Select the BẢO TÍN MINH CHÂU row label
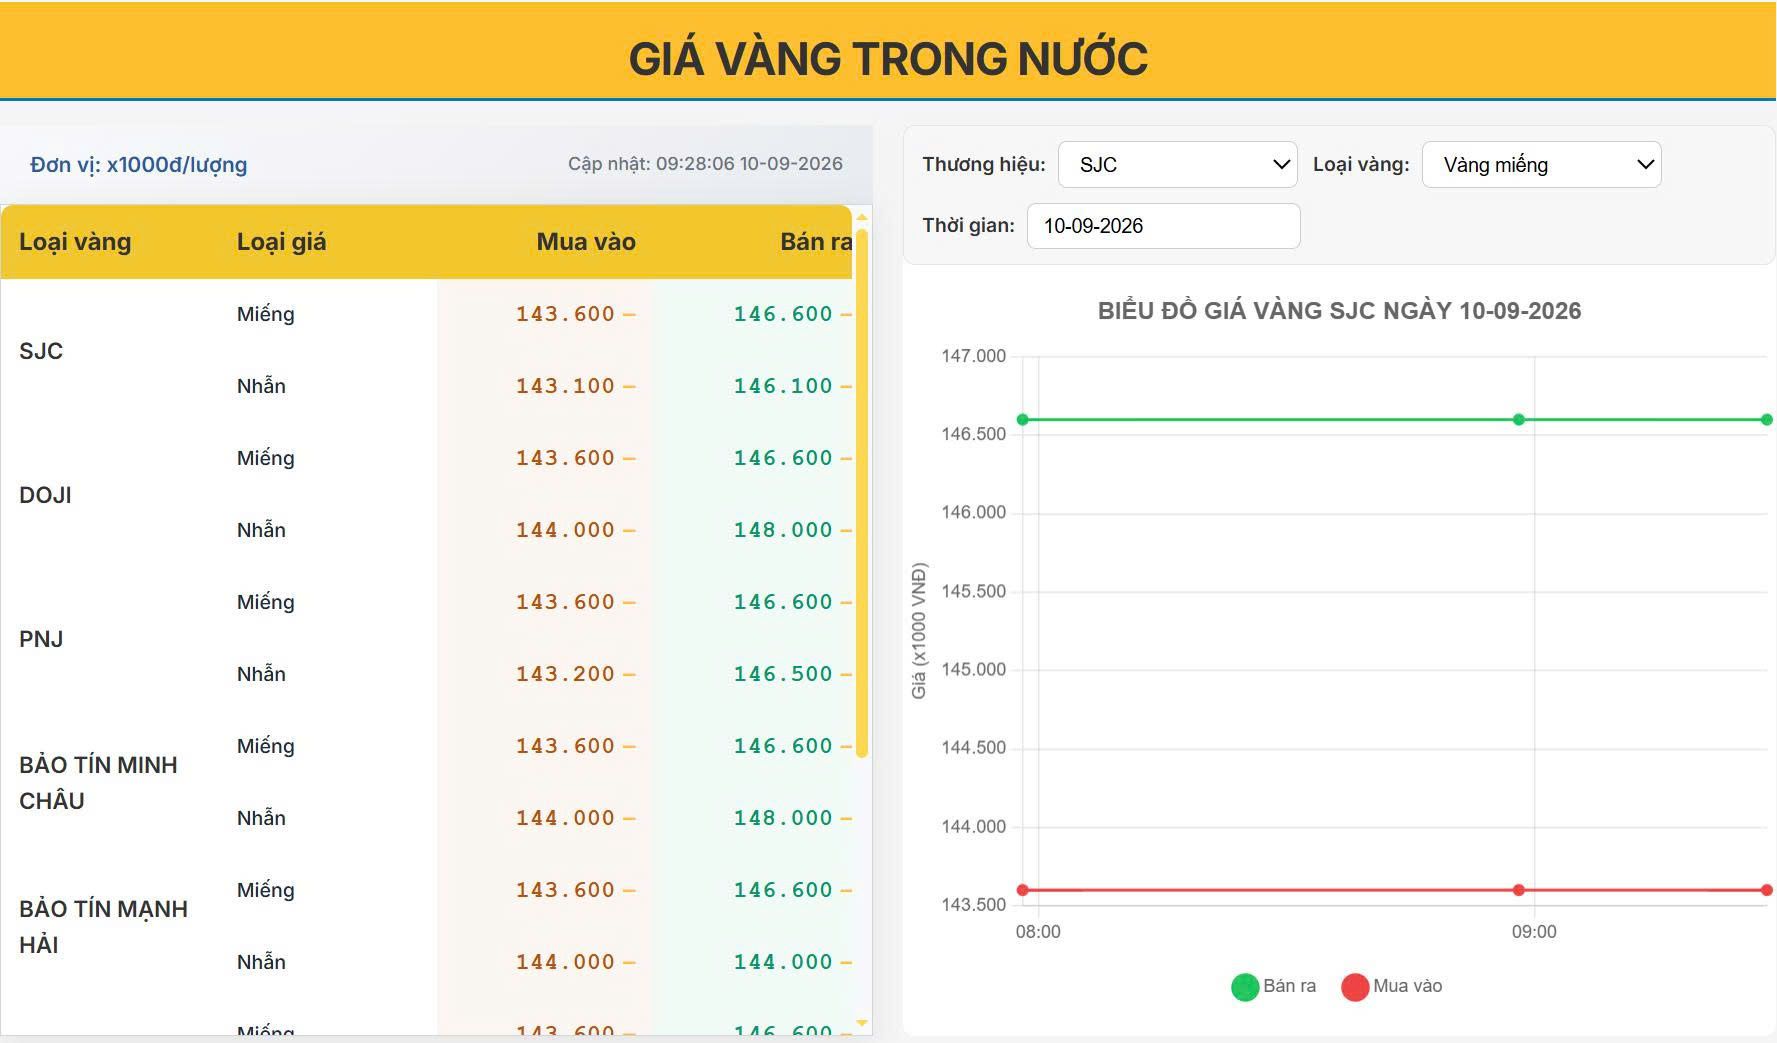 [x=98, y=783]
